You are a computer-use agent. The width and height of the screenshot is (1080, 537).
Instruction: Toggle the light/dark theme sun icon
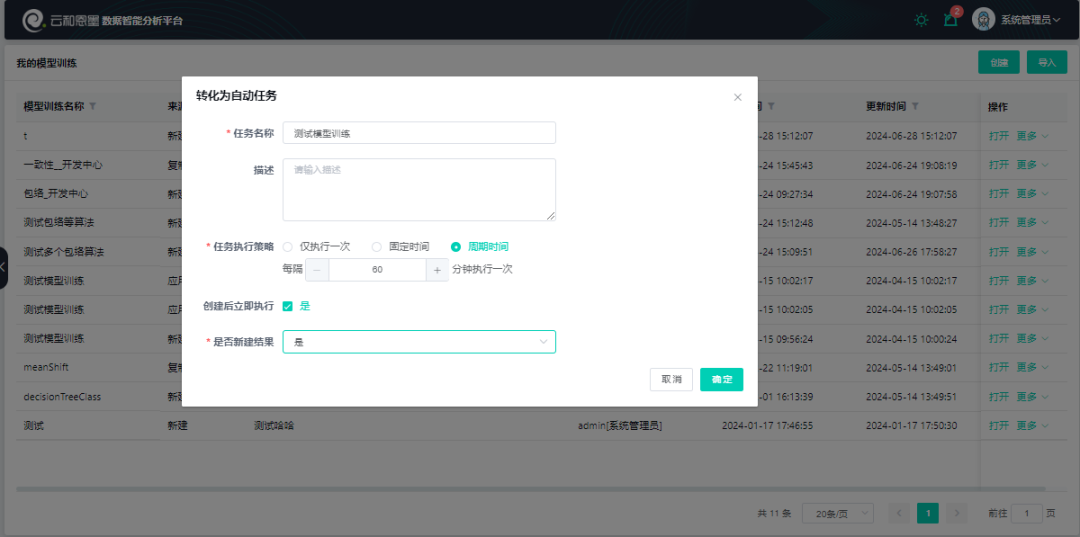coord(921,20)
